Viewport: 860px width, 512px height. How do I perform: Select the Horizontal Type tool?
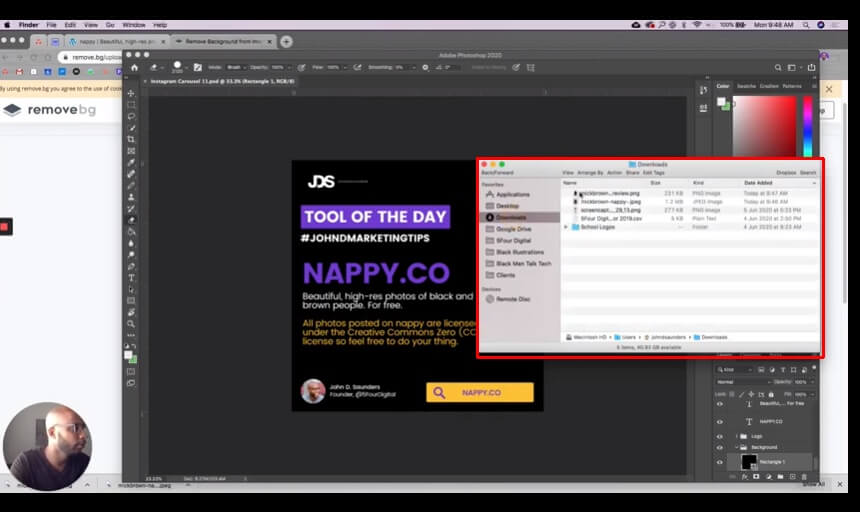(x=131, y=278)
